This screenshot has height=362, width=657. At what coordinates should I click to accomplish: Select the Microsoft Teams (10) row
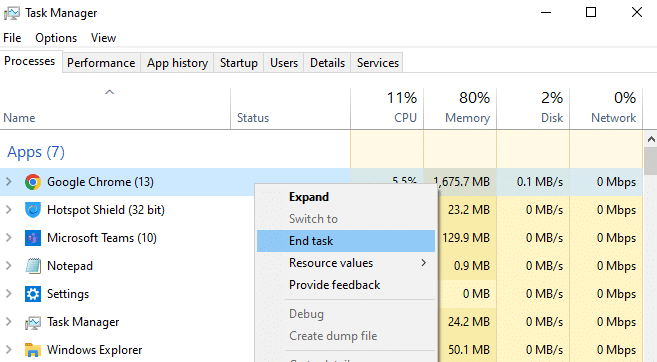[102, 238]
